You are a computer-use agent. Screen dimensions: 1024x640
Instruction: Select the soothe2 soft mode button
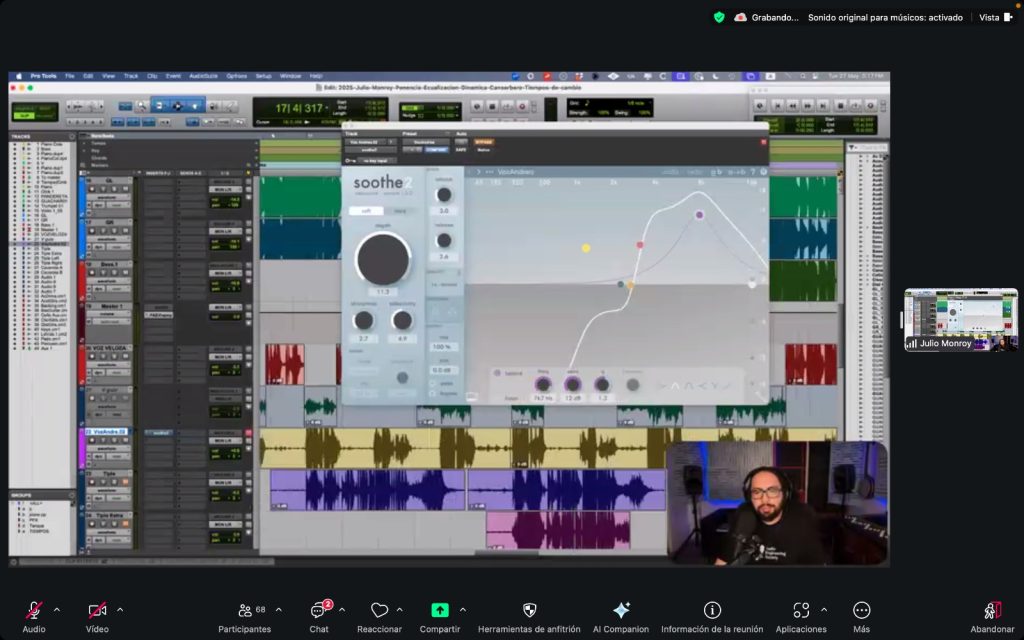pyautogui.click(x=367, y=211)
